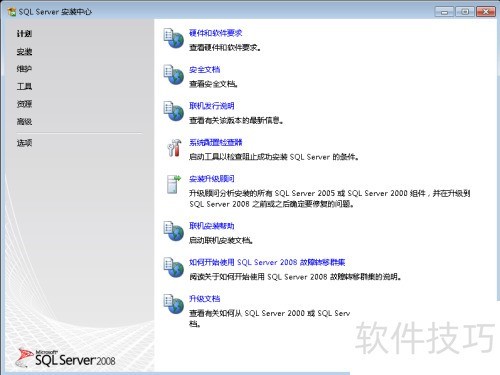Viewport: 500px width, 375px height.
Task: Click globe document icon beside 联机安装帮助
Action: 173,231
